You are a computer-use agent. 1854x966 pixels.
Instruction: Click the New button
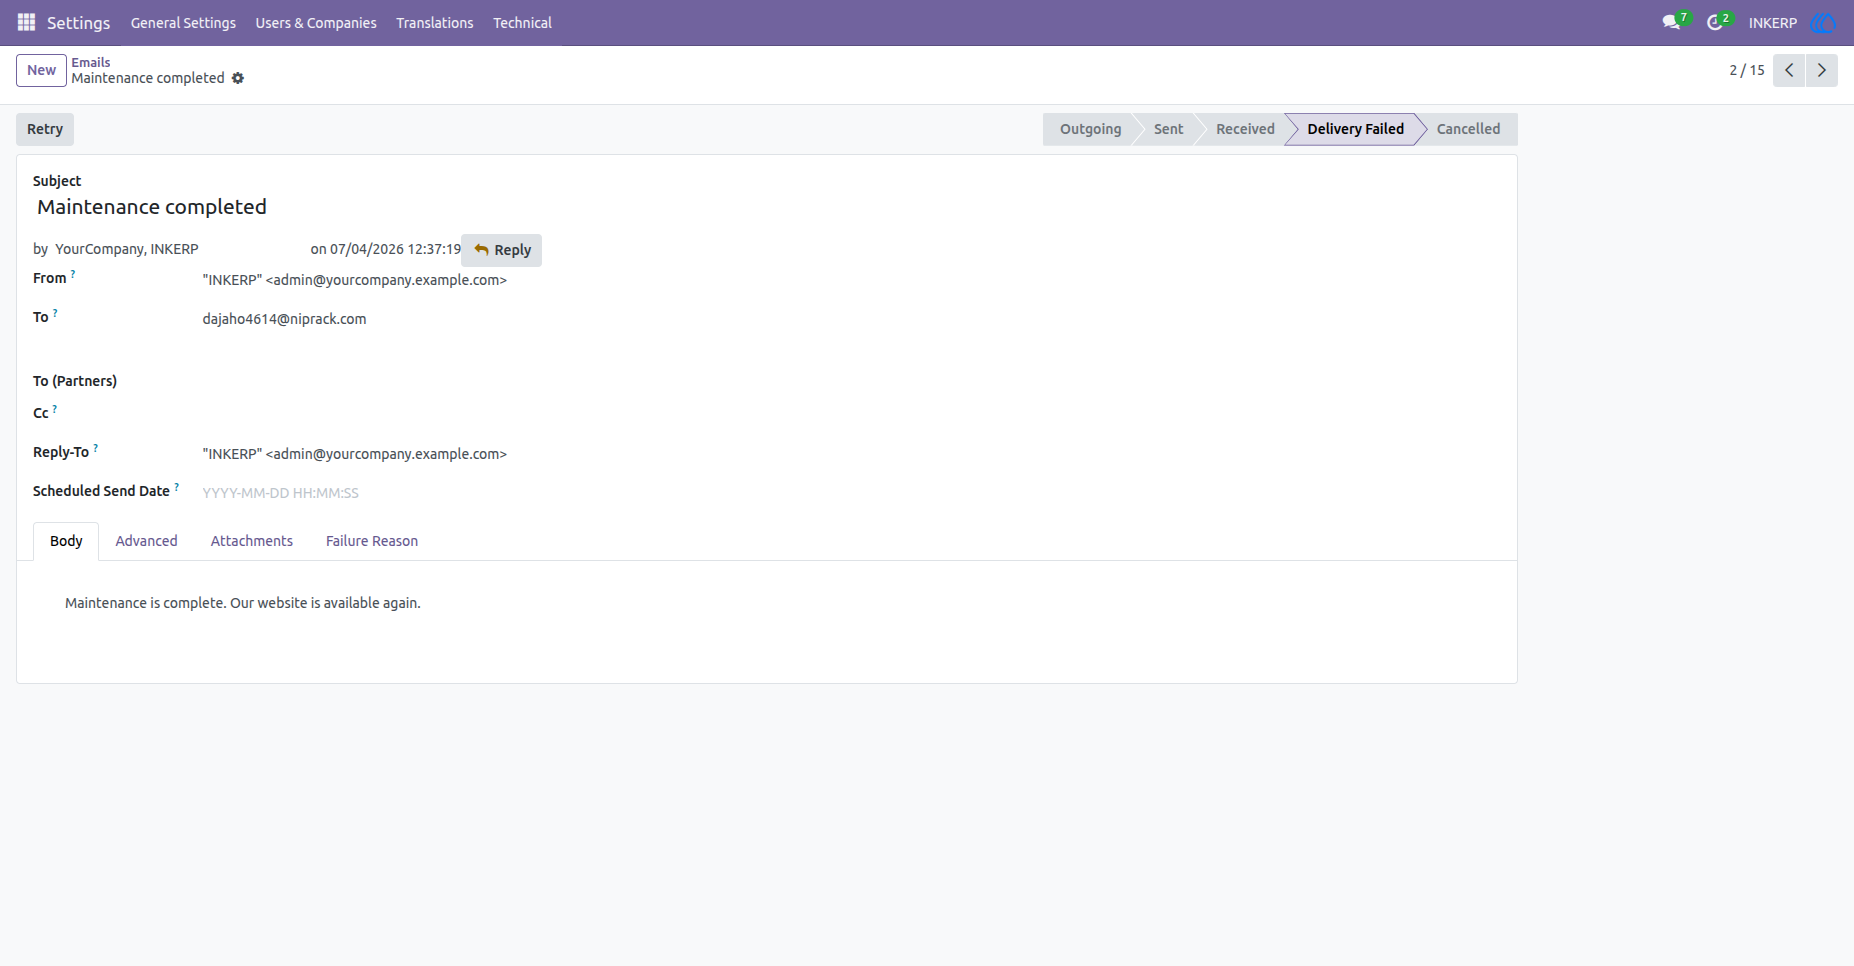tap(42, 70)
